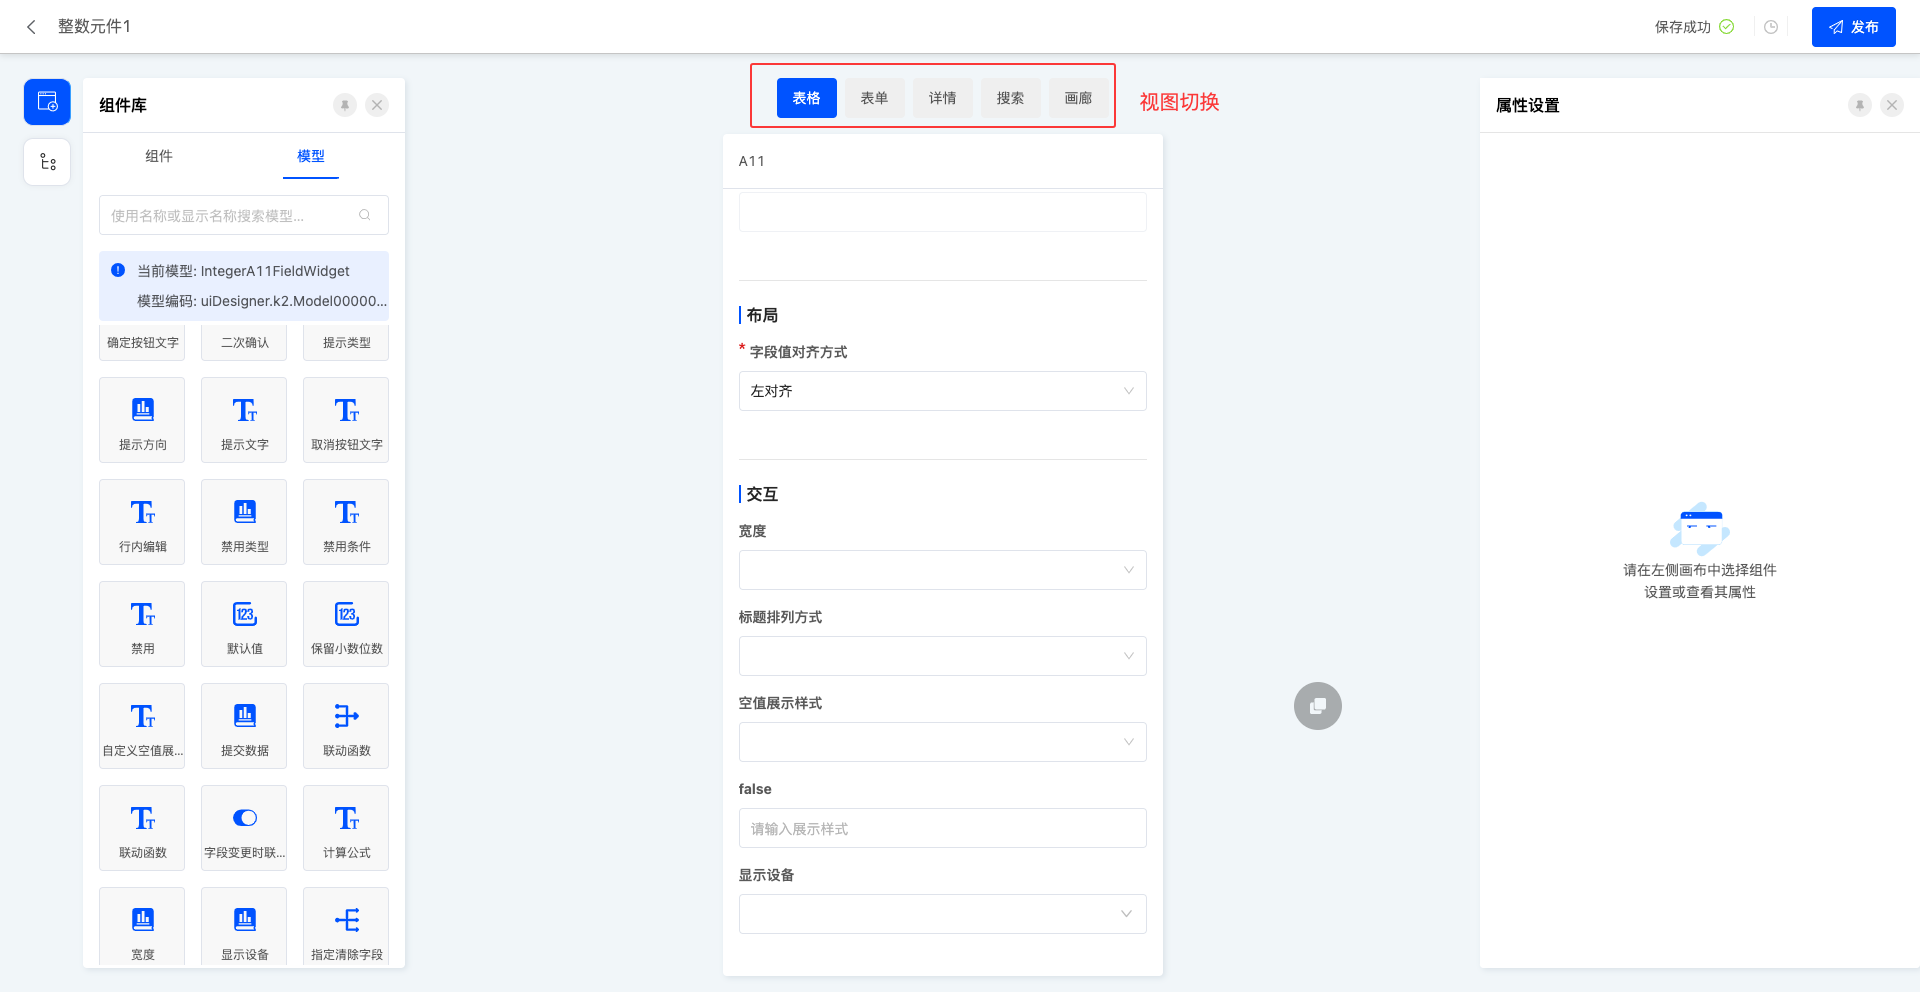Select the 联动函数 branching icon tile

click(346, 726)
